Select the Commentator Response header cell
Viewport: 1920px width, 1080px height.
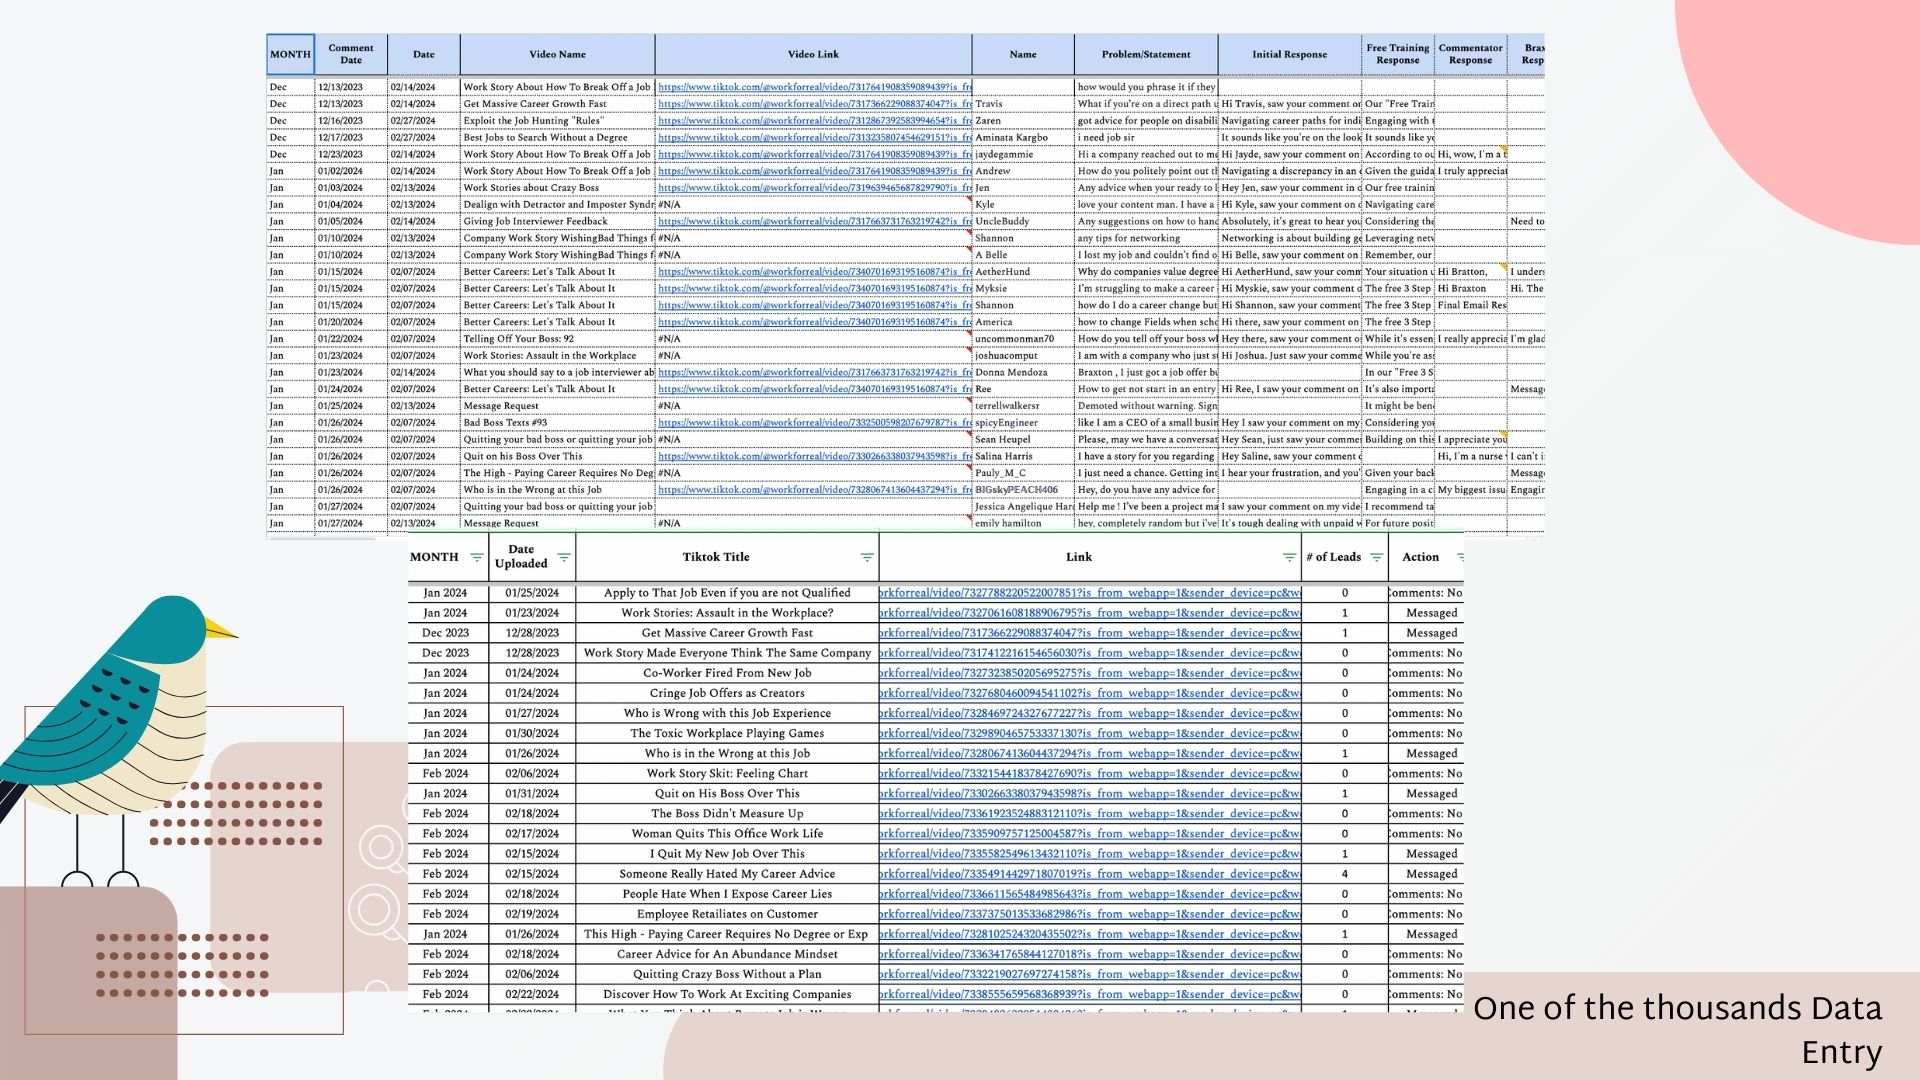(1470, 54)
